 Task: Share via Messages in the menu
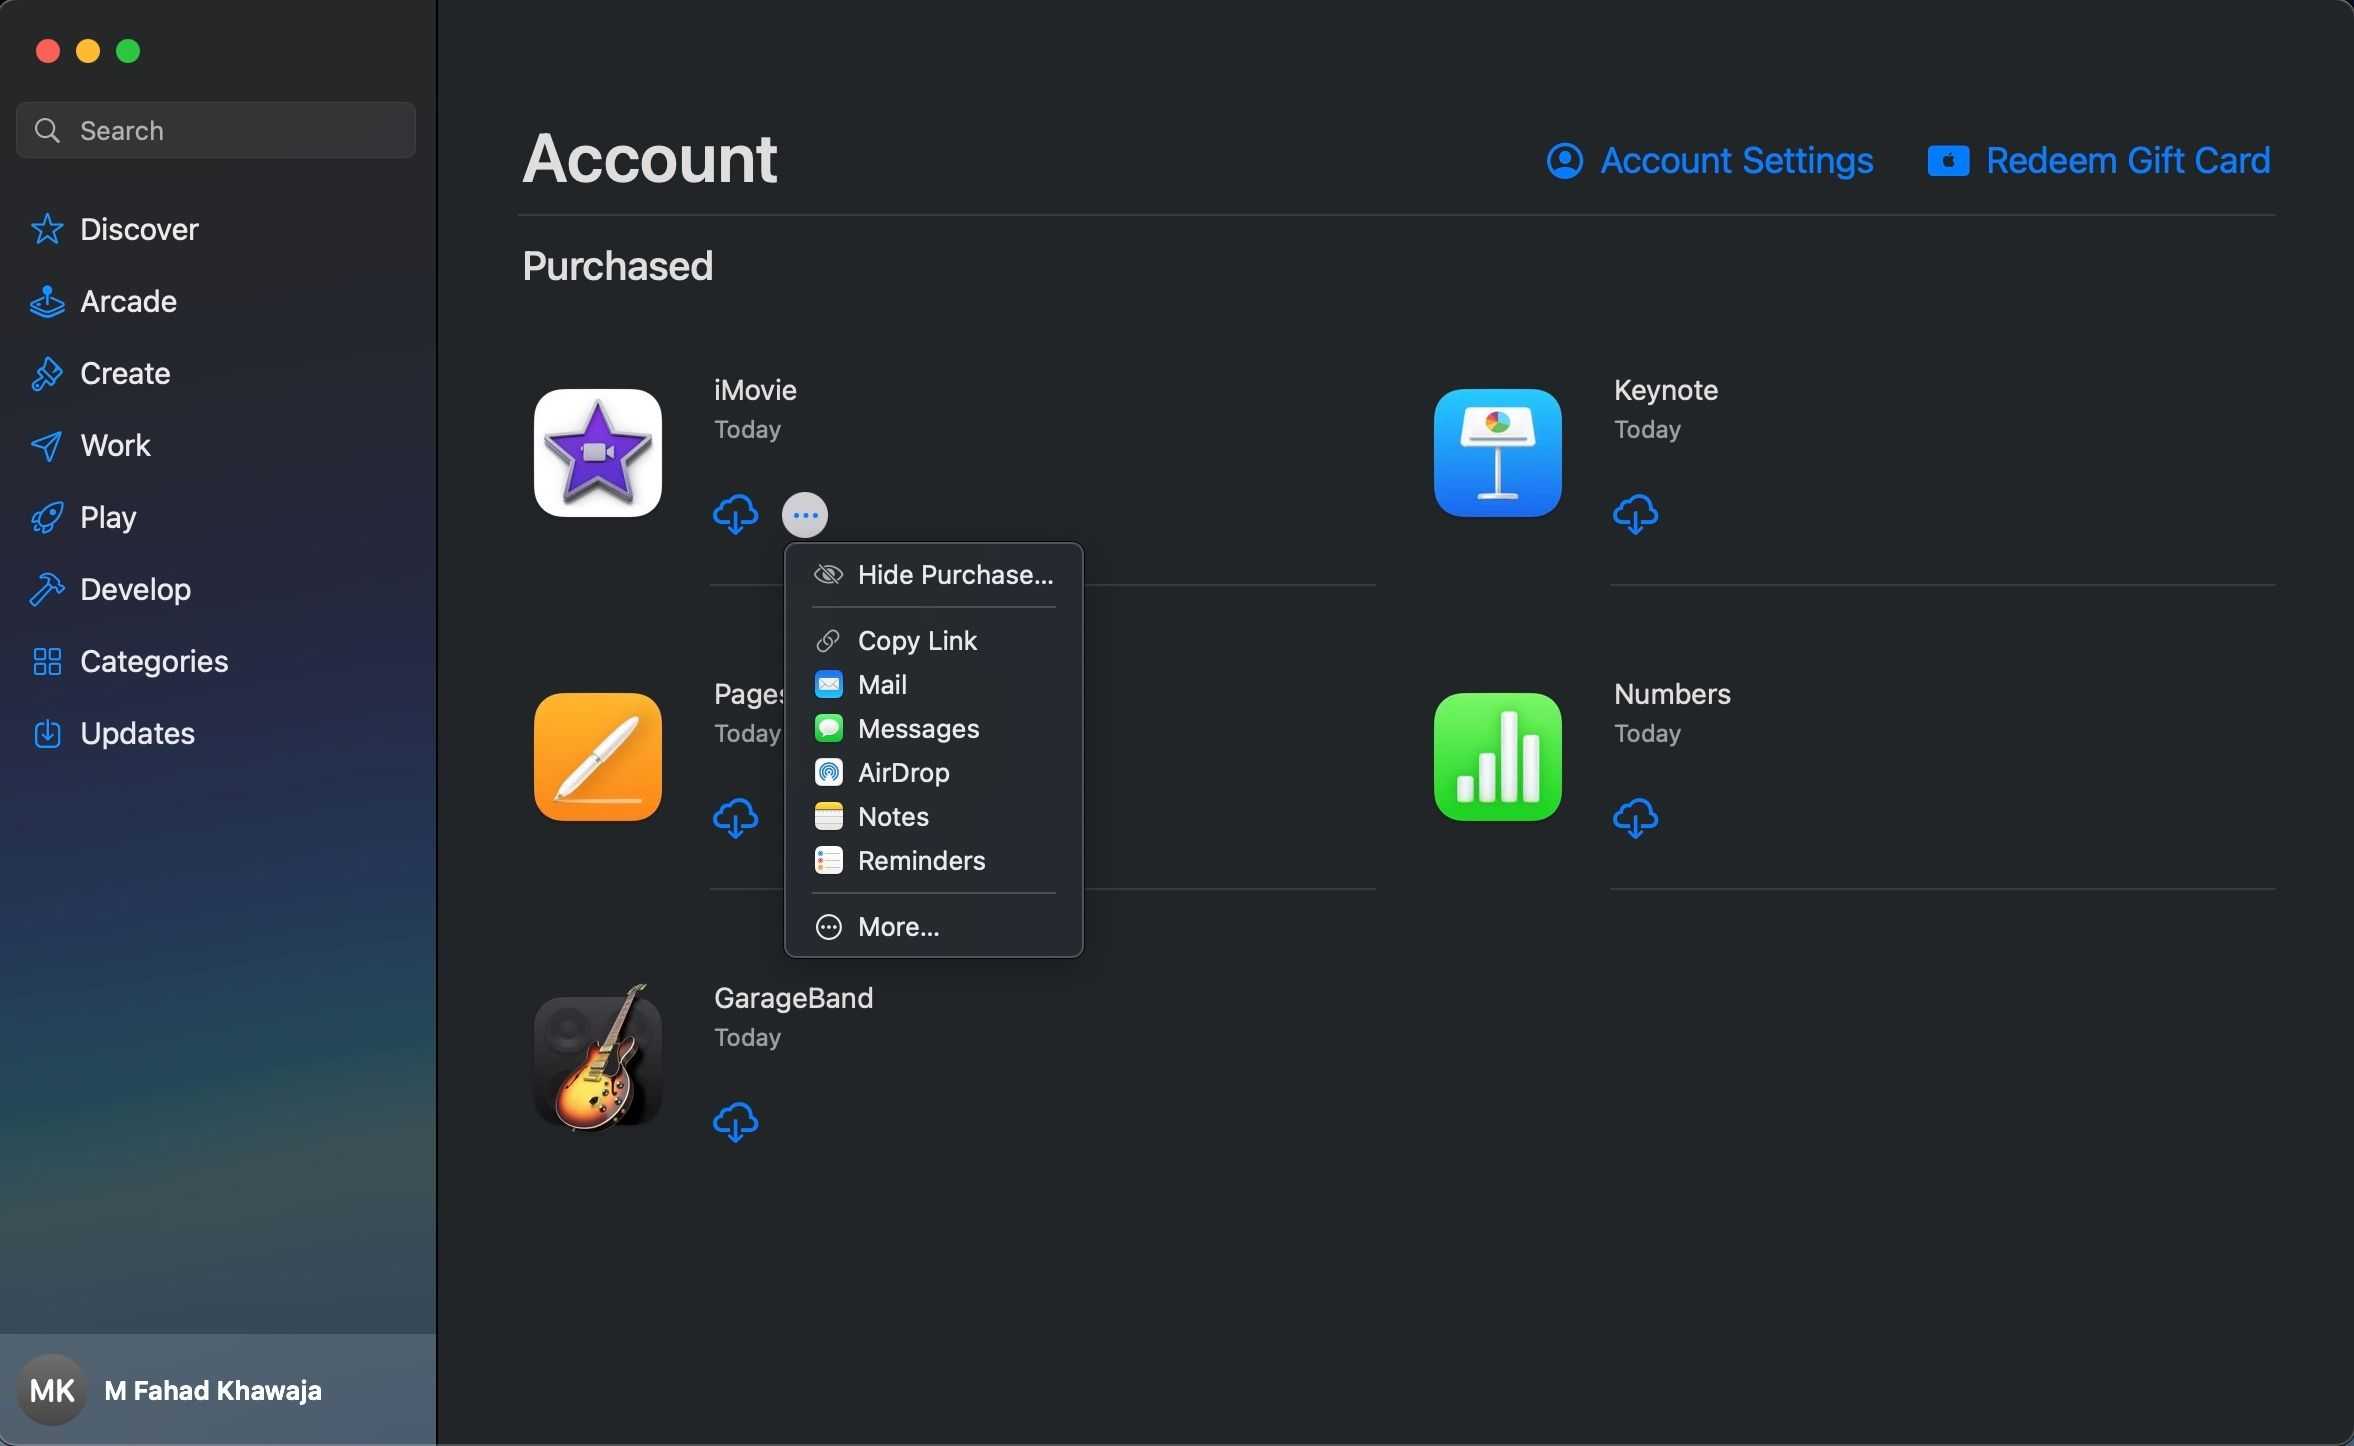pos(934,729)
